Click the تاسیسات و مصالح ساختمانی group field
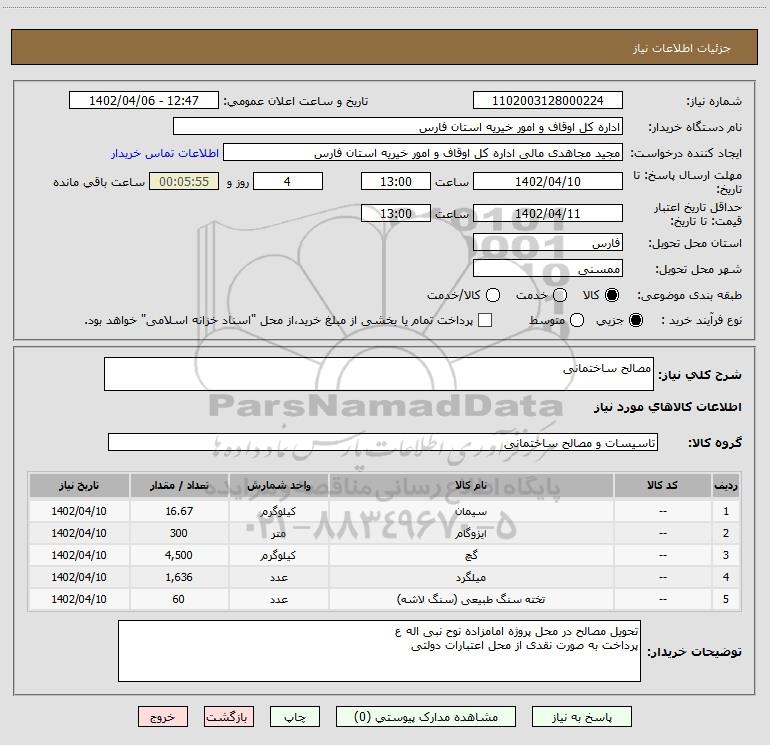The image size is (770, 745). [x=383, y=442]
